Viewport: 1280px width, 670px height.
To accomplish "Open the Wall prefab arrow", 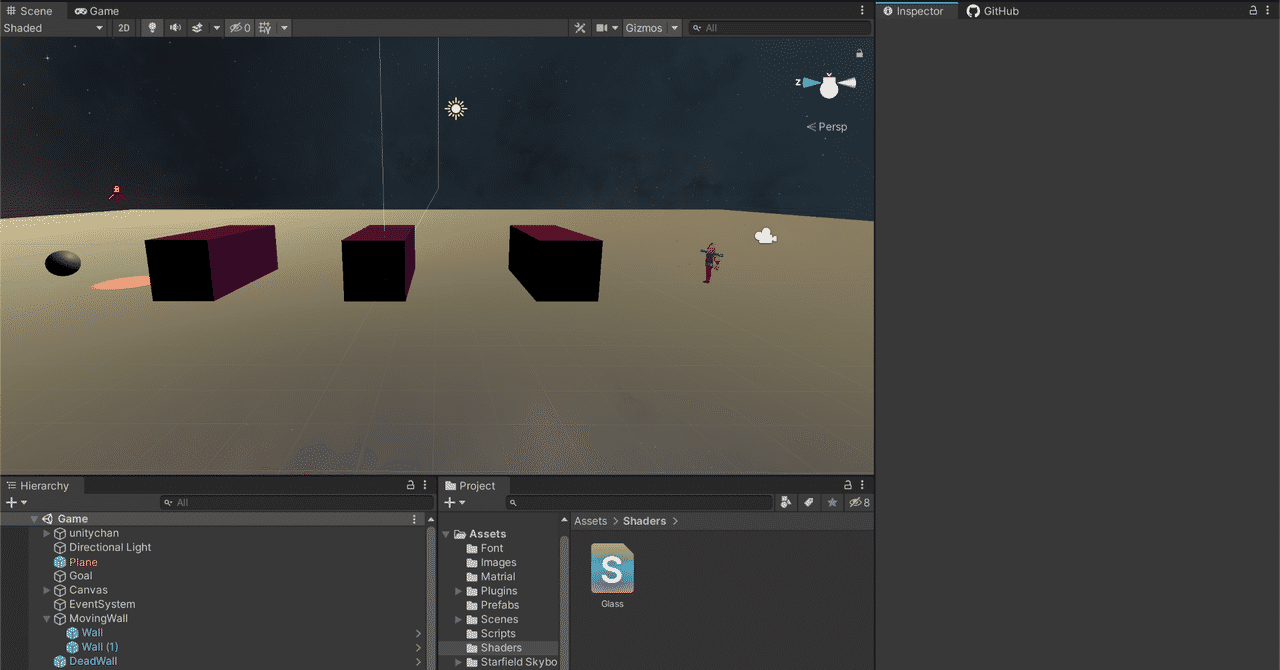I will click(x=418, y=633).
